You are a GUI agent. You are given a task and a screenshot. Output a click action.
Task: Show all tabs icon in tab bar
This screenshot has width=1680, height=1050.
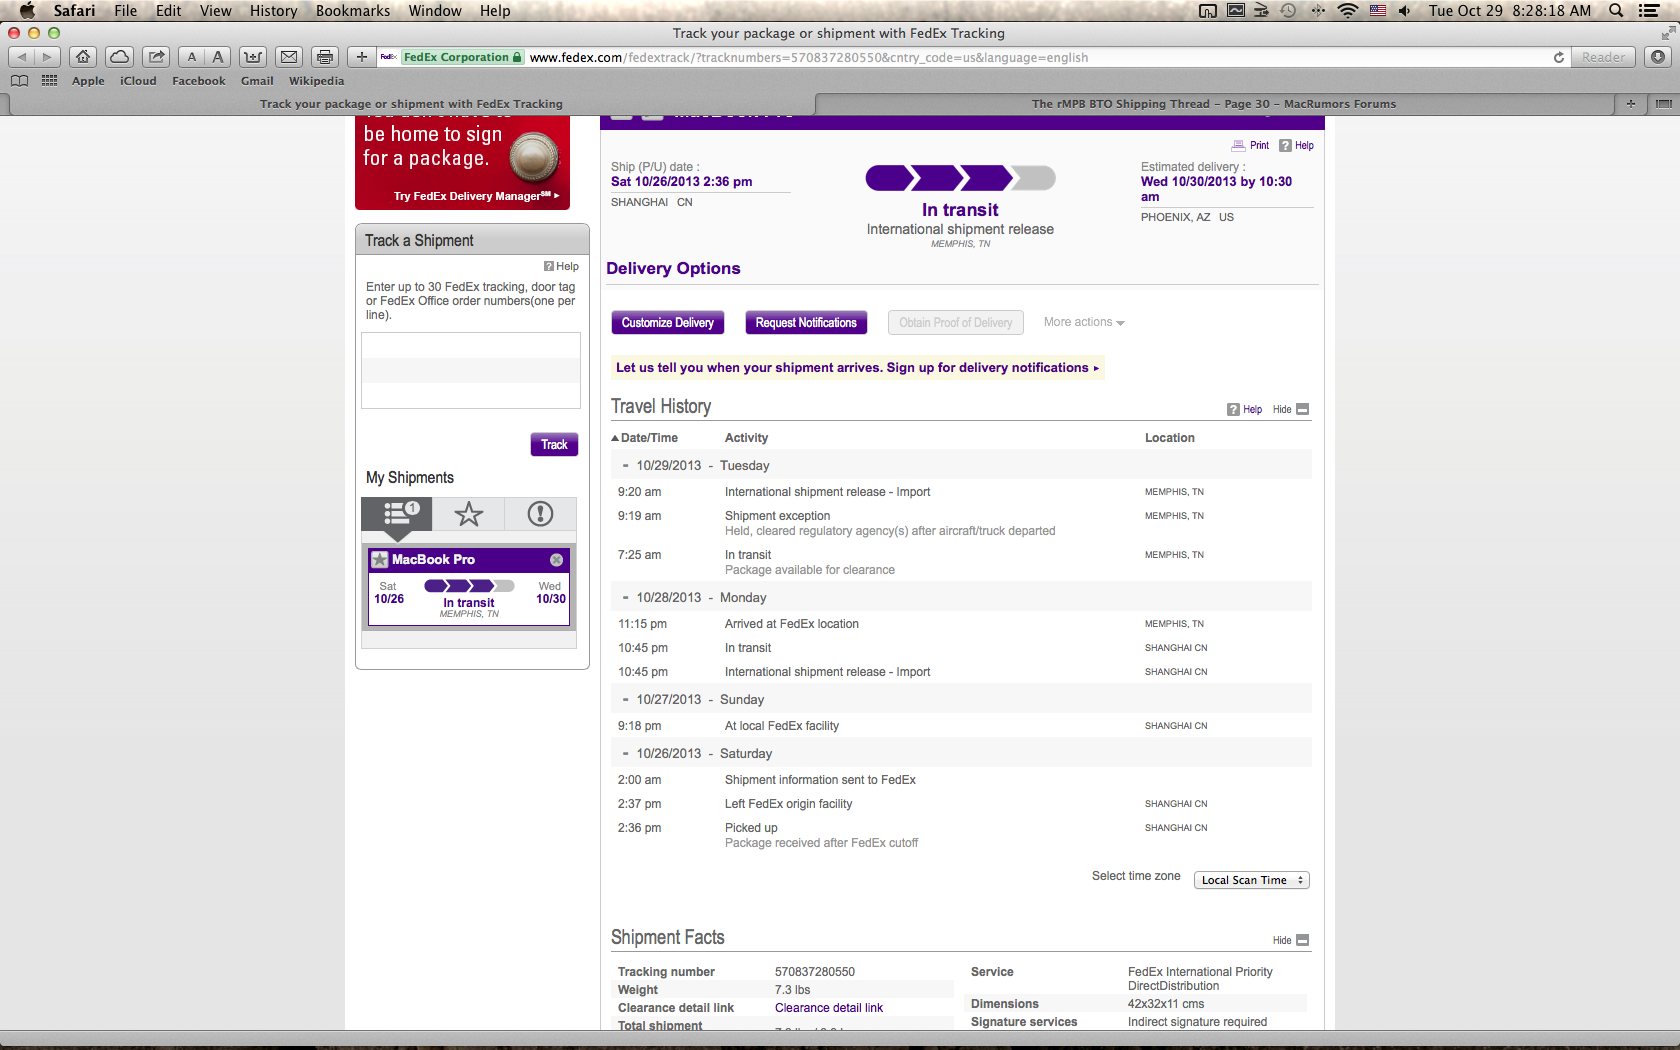(x=1663, y=103)
